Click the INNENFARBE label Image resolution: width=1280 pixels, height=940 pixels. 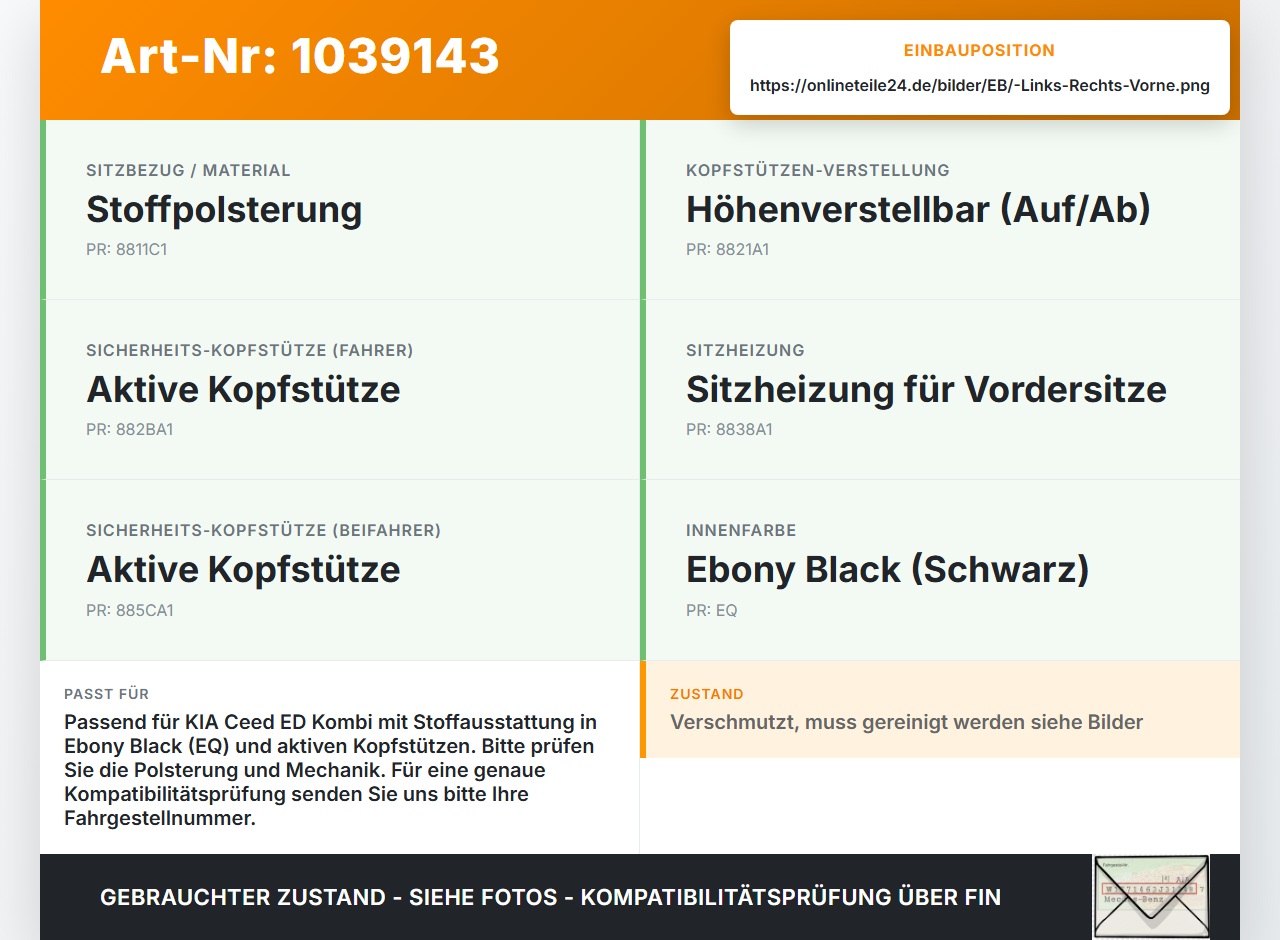click(x=741, y=530)
